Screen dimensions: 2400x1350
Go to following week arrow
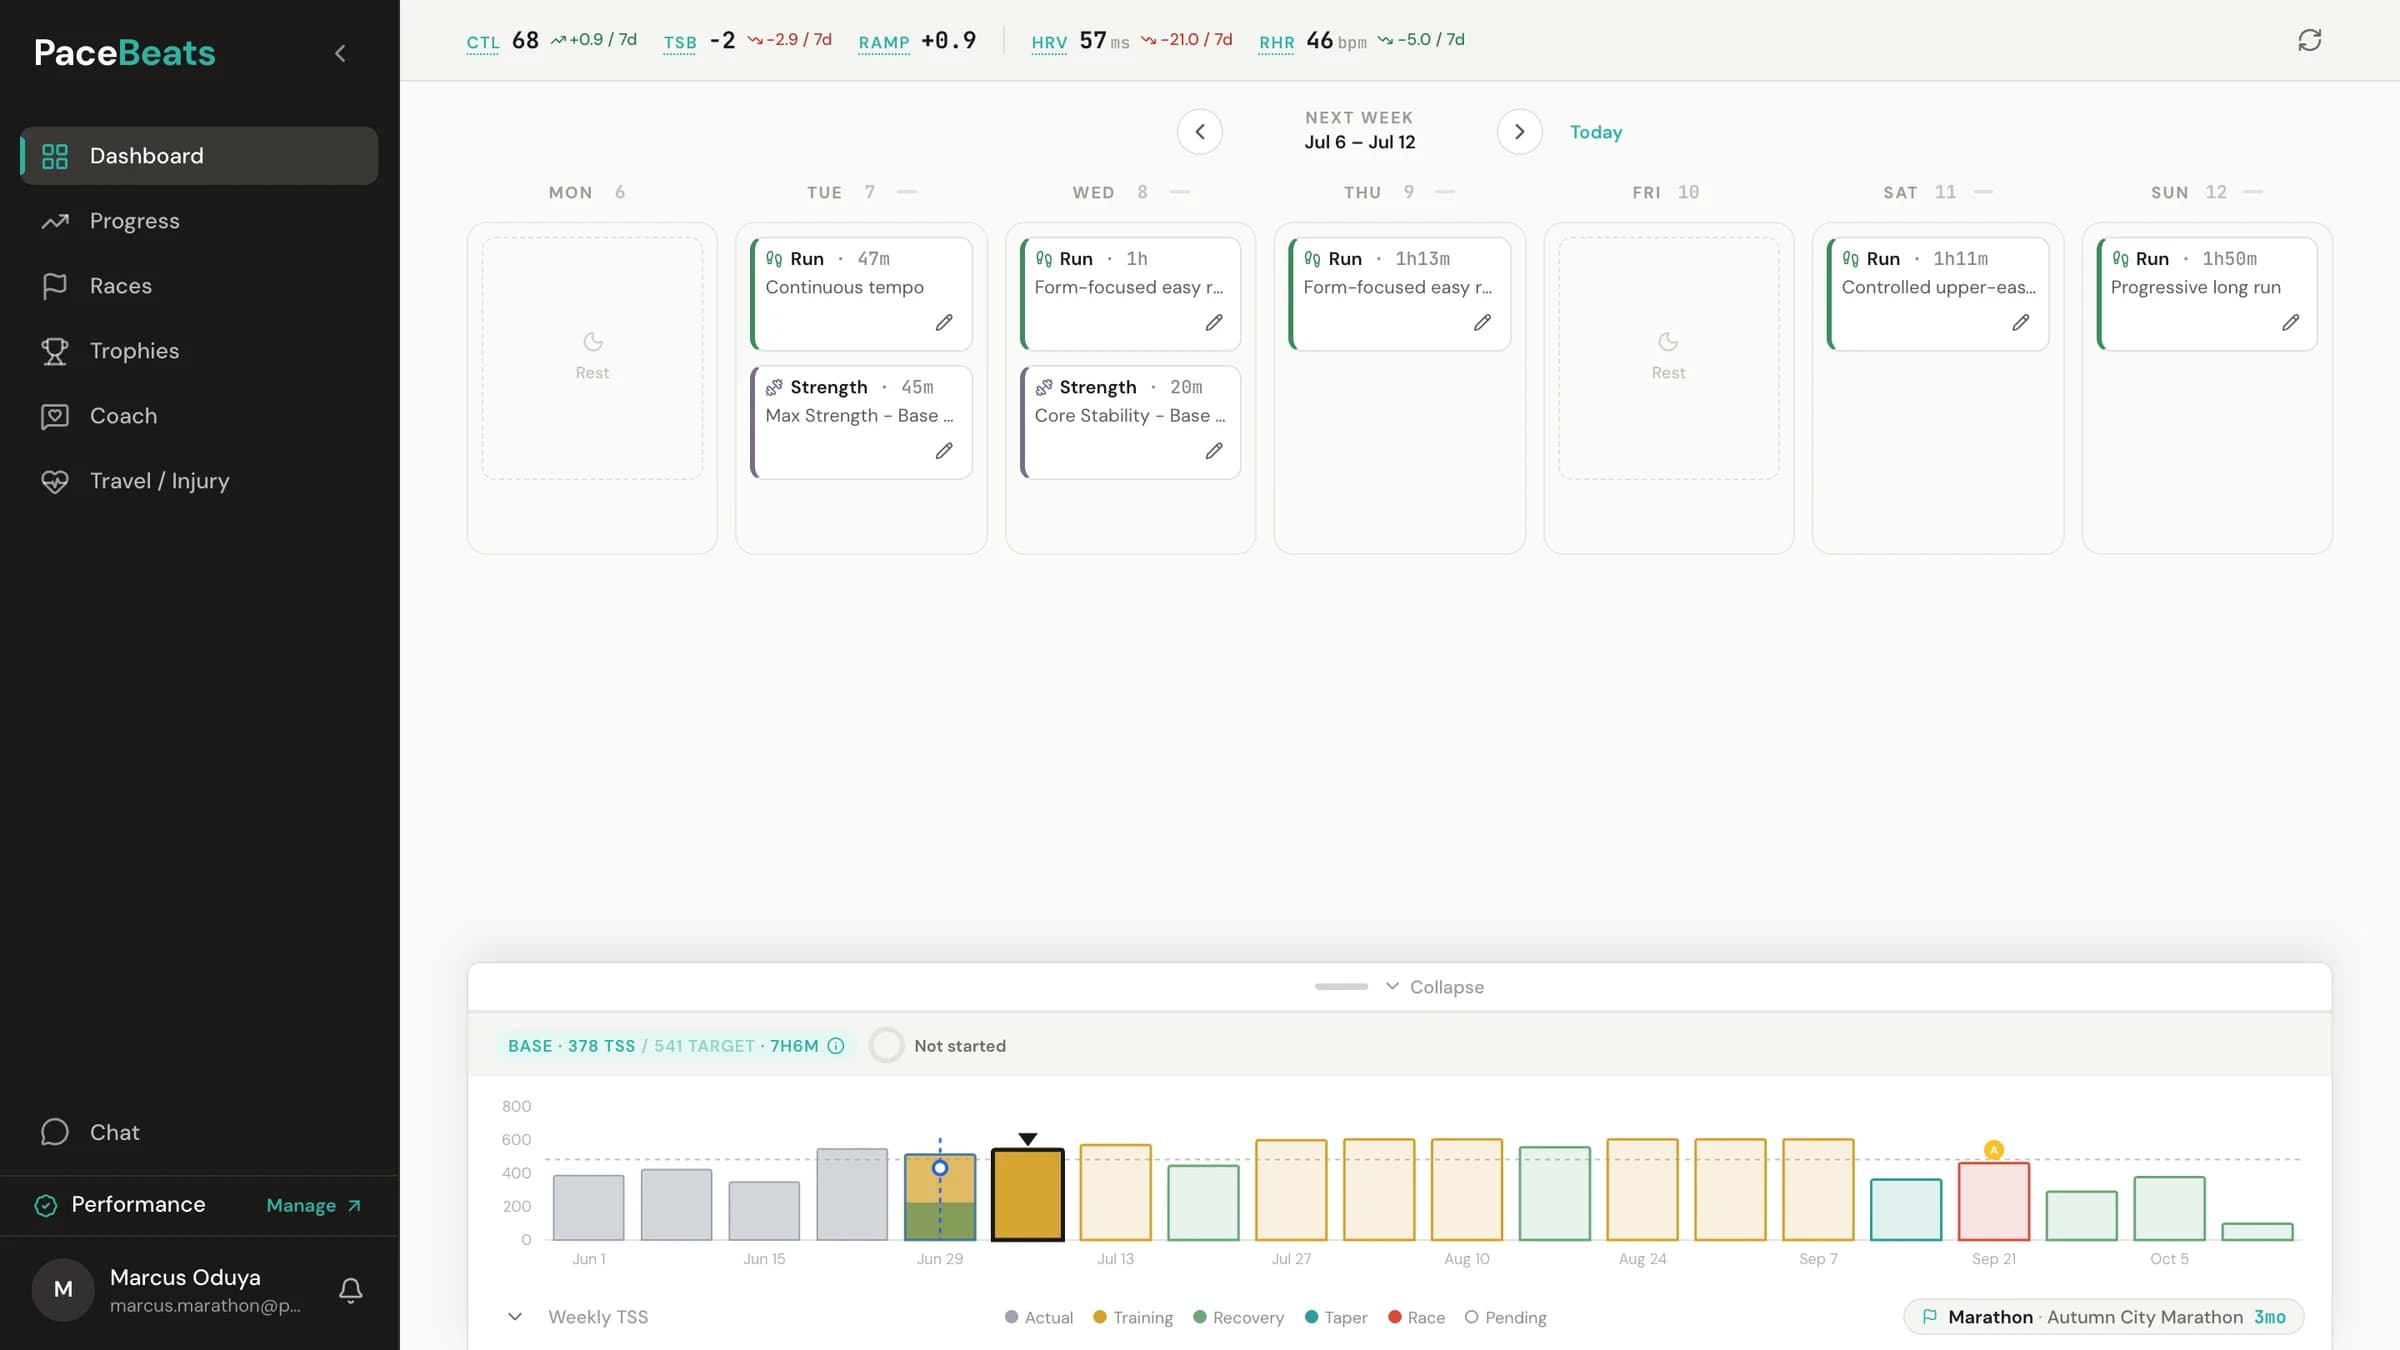click(x=1519, y=131)
